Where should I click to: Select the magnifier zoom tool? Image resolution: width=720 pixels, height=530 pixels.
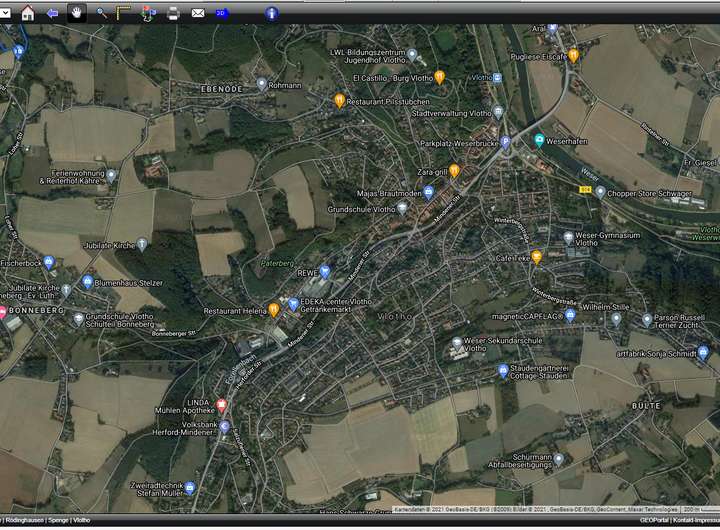102,13
